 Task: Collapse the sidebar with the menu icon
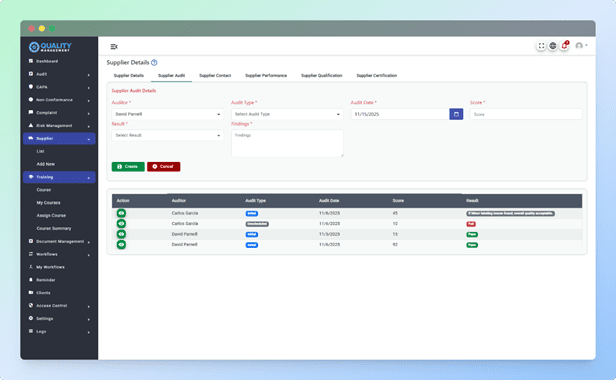[x=114, y=46]
